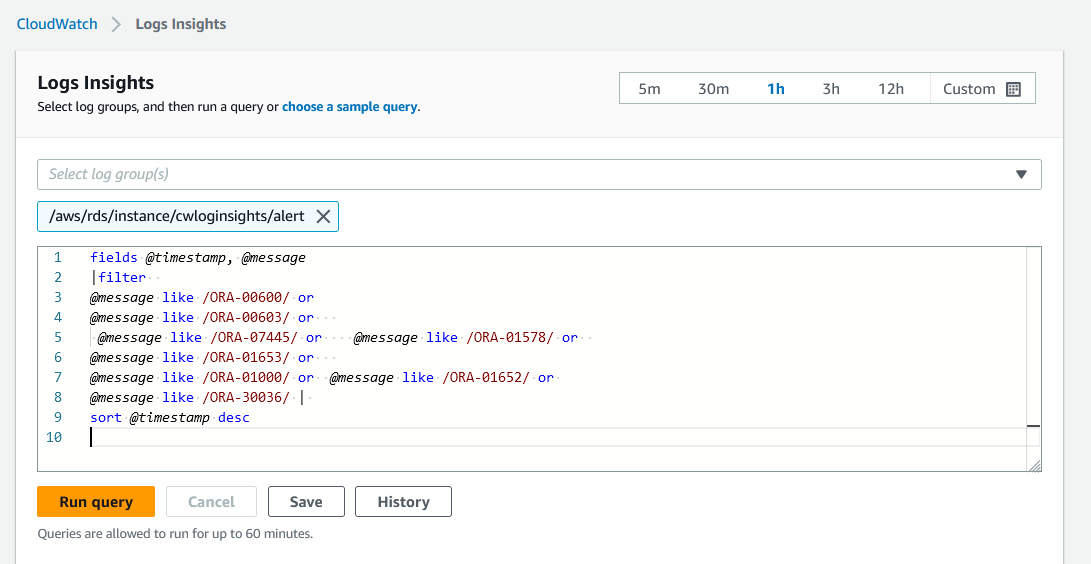The height and width of the screenshot is (564, 1091).
Task: Click the /ORA-01652/ pattern on line 7
Action: pos(486,378)
